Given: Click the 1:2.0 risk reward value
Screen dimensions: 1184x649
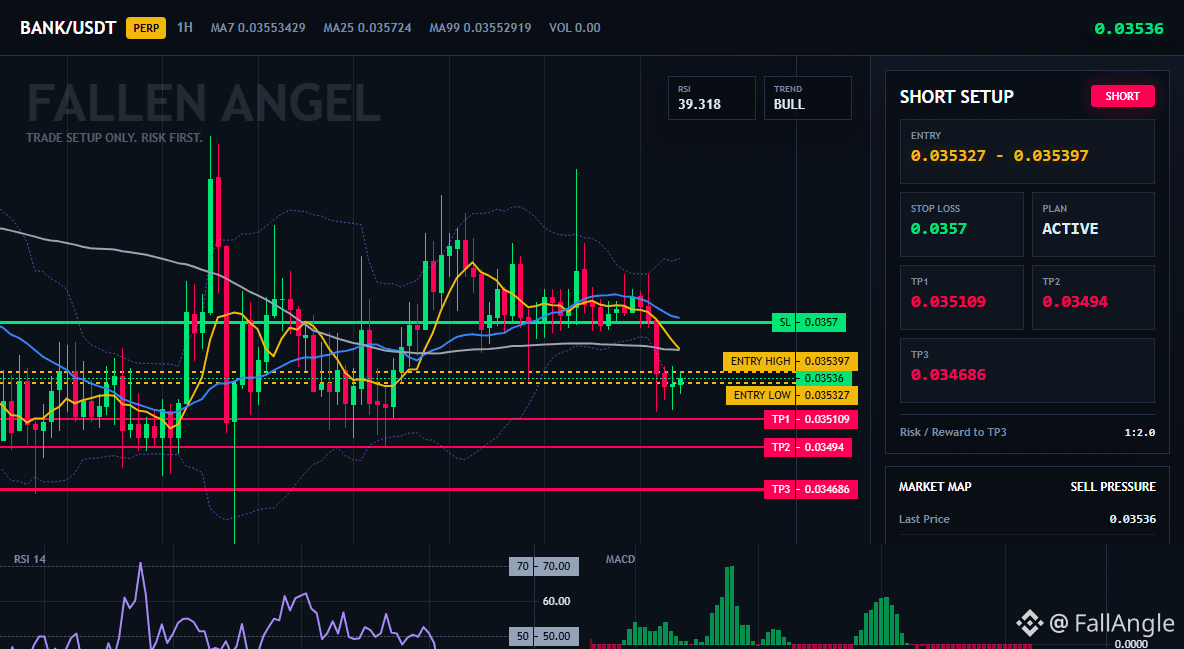Looking at the screenshot, I should tap(1139, 433).
